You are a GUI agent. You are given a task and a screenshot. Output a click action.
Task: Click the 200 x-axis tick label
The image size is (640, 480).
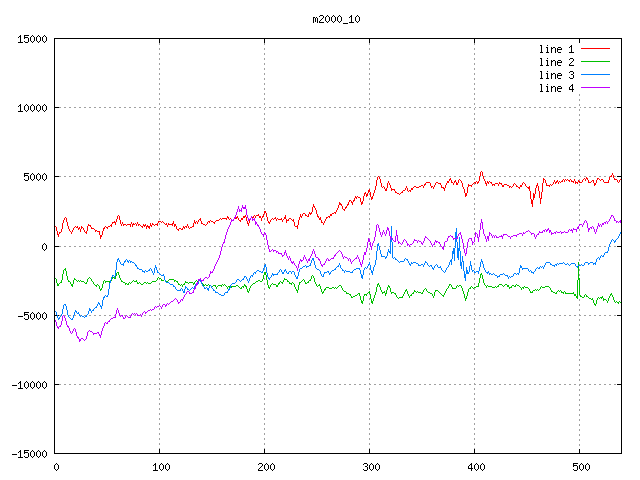tap(265, 467)
